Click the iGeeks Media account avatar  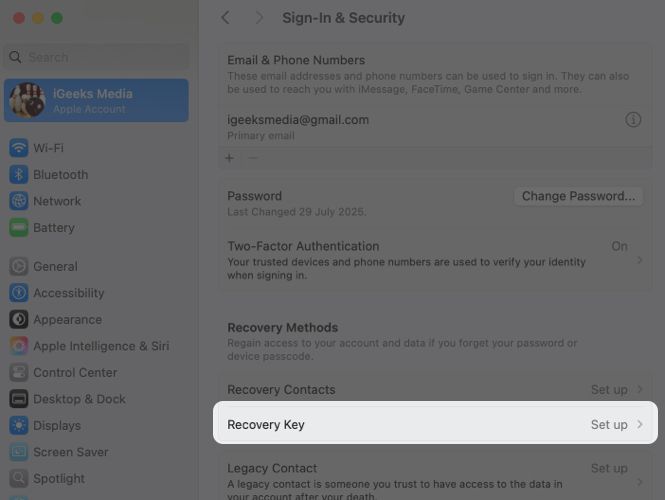pos(28,101)
